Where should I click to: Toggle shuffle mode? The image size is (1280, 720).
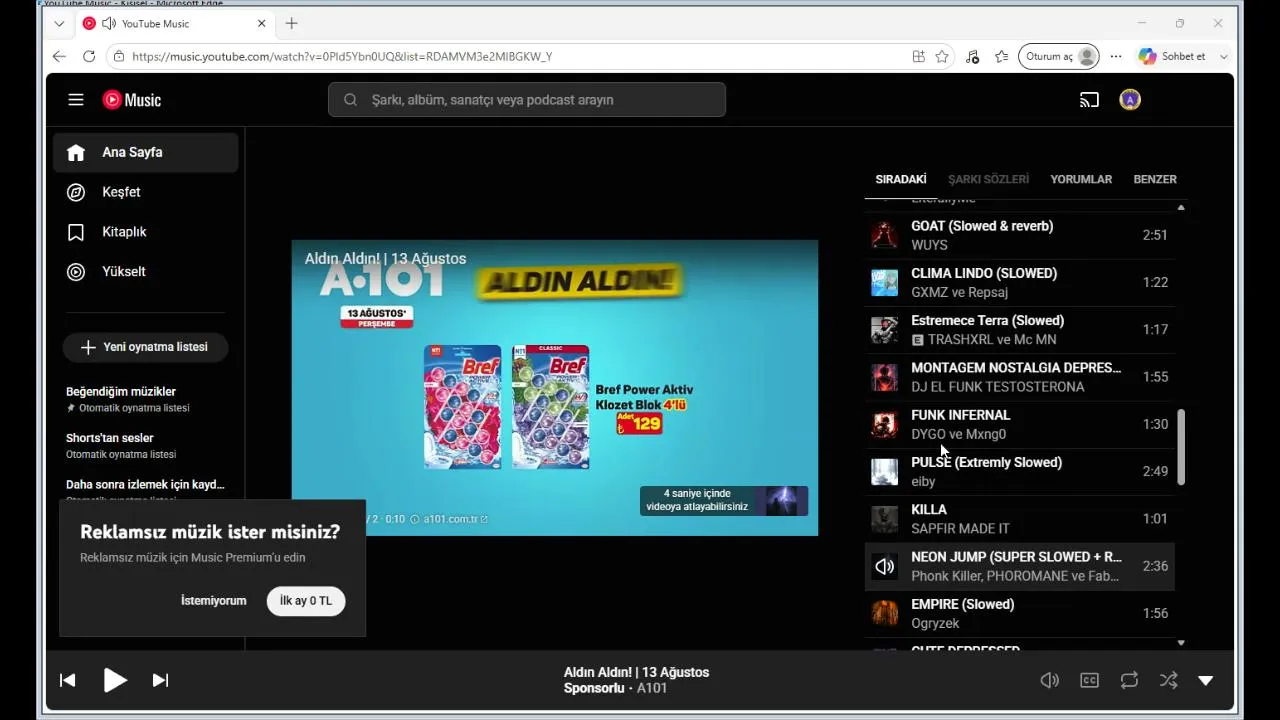pos(1168,680)
